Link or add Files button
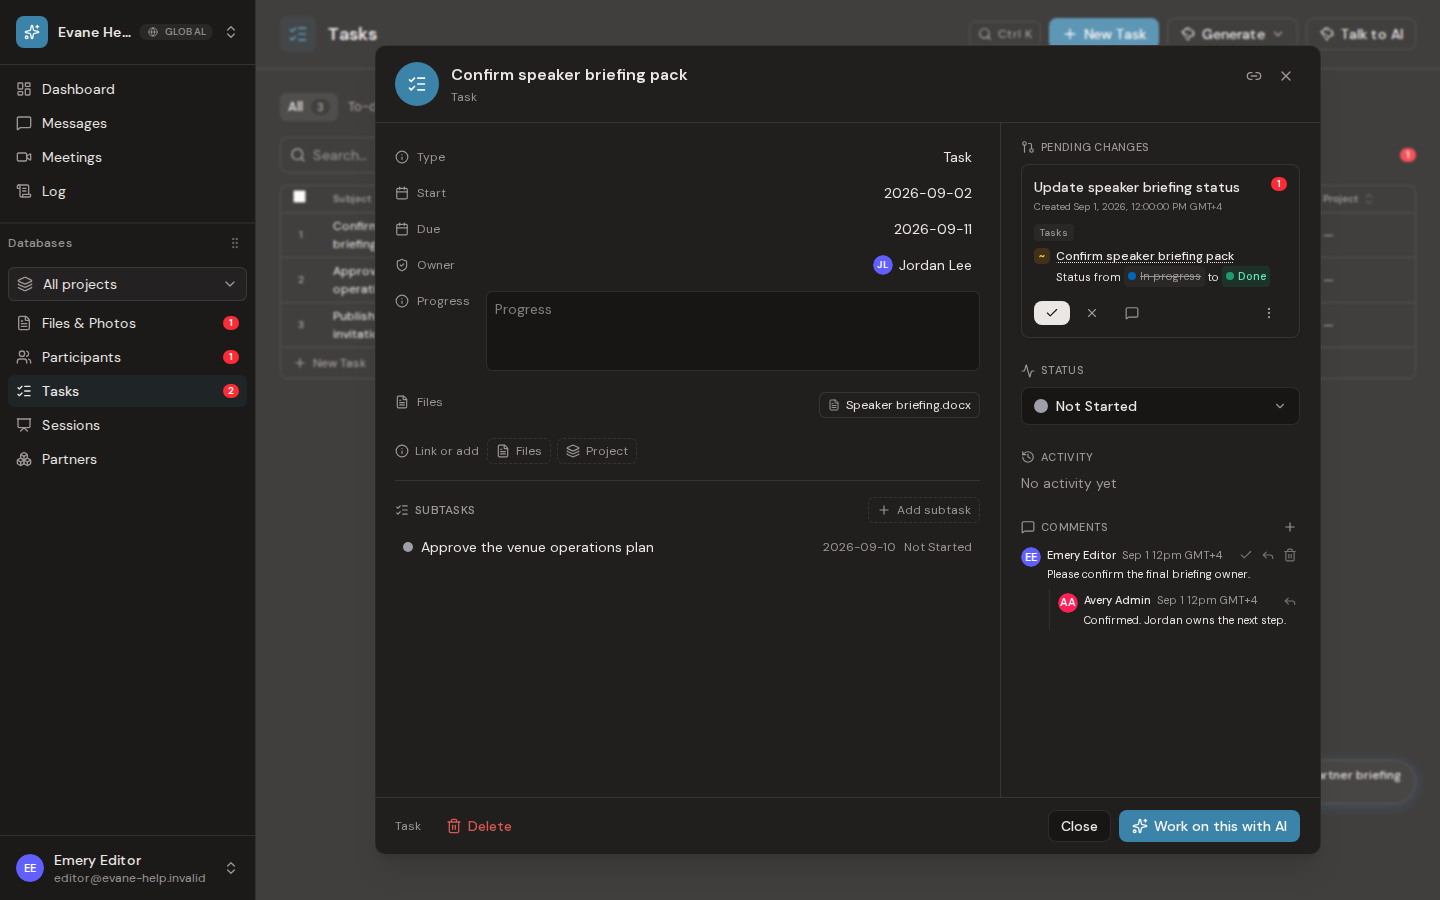This screenshot has width=1440, height=900. [x=519, y=451]
